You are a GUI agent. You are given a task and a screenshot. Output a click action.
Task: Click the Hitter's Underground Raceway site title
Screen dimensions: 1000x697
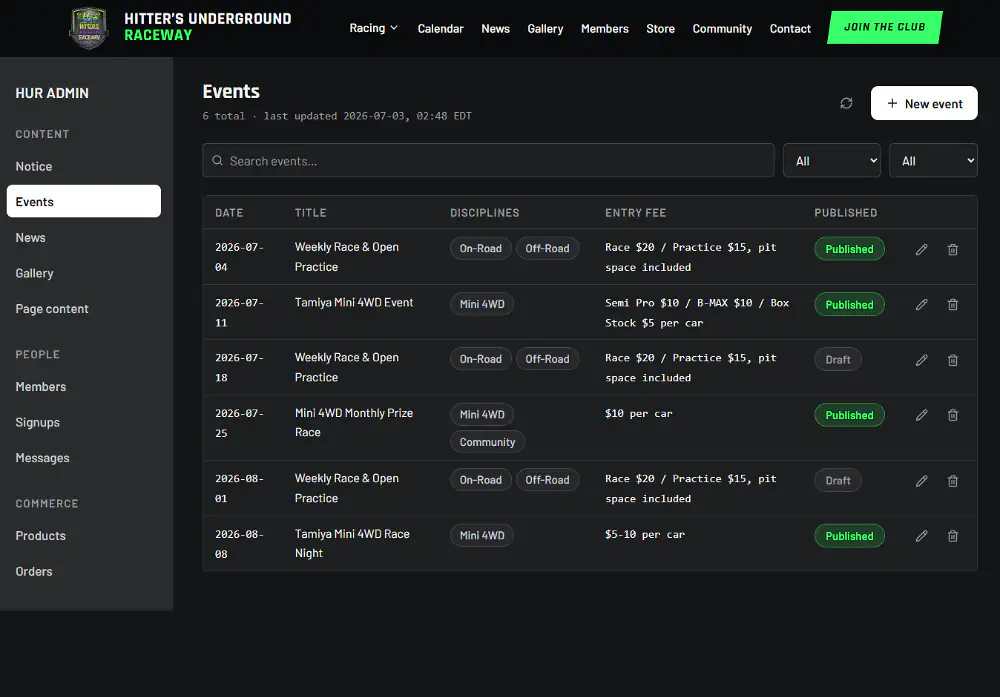point(208,27)
